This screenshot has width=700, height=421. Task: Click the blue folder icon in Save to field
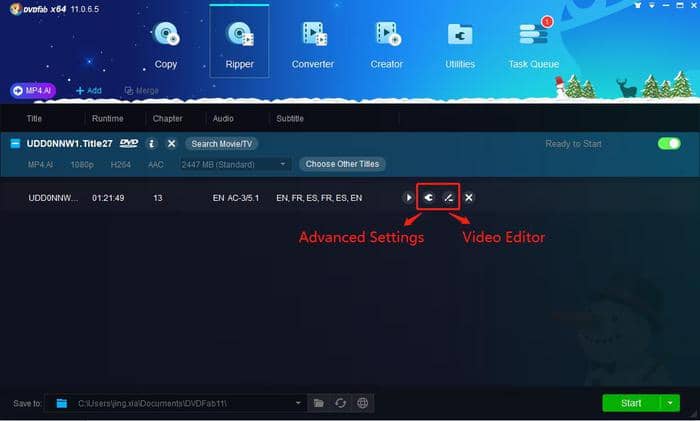pyautogui.click(x=62, y=403)
